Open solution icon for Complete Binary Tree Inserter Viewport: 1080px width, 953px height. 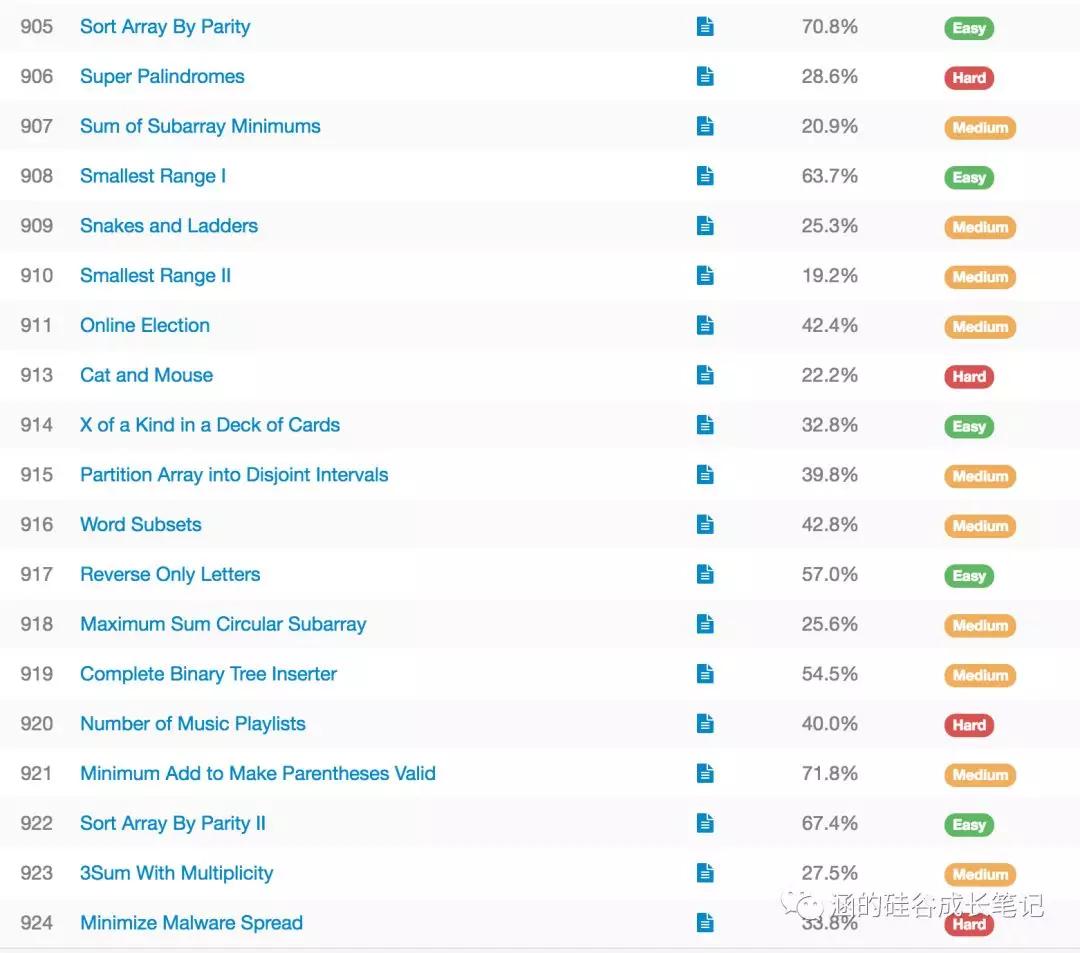[x=705, y=674]
